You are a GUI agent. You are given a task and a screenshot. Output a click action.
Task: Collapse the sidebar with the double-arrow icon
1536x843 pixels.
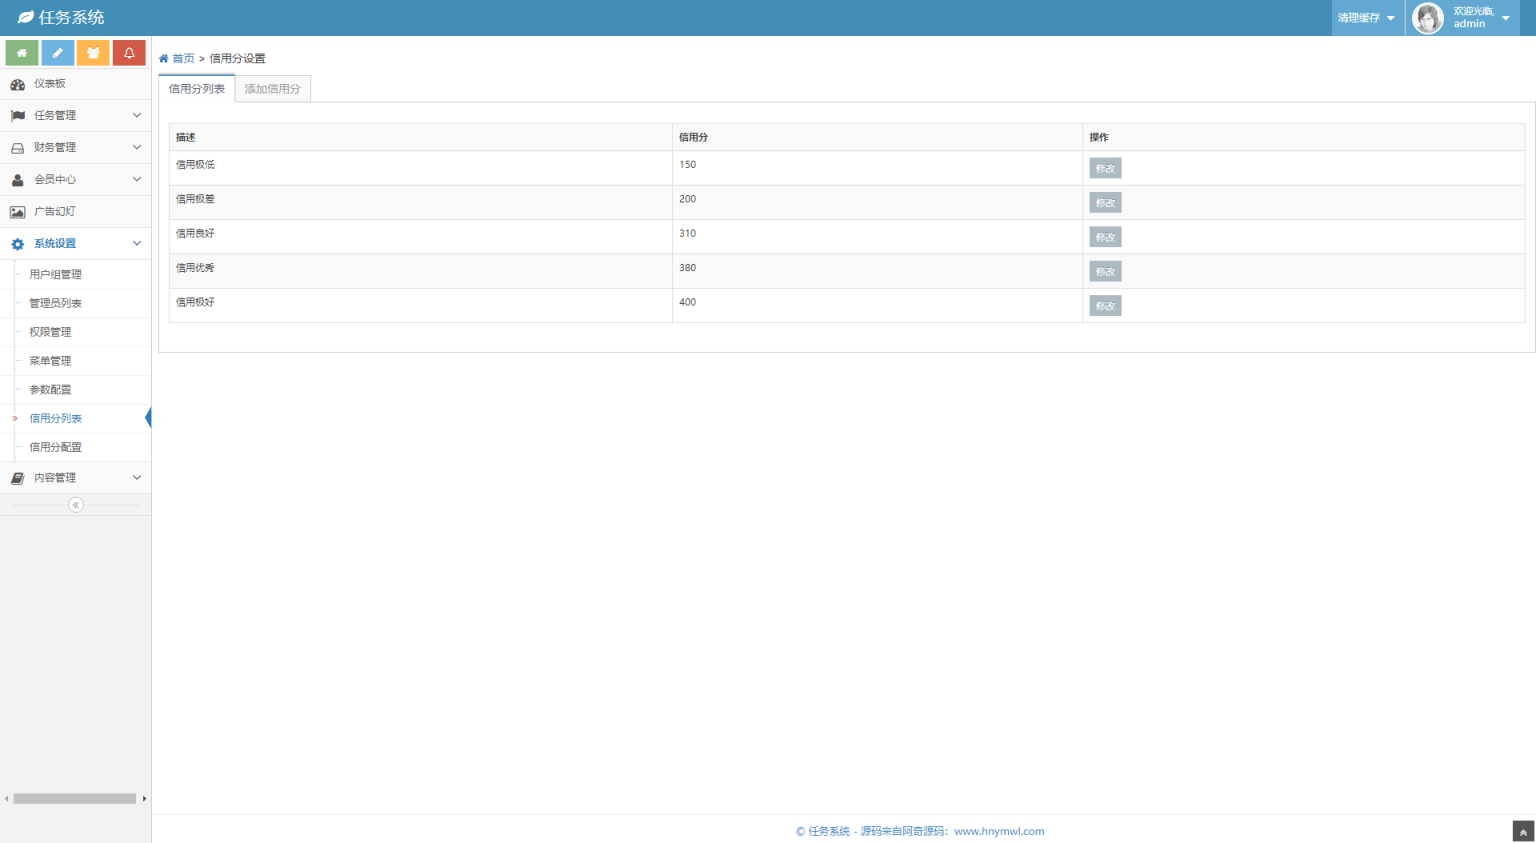pos(76,505)
